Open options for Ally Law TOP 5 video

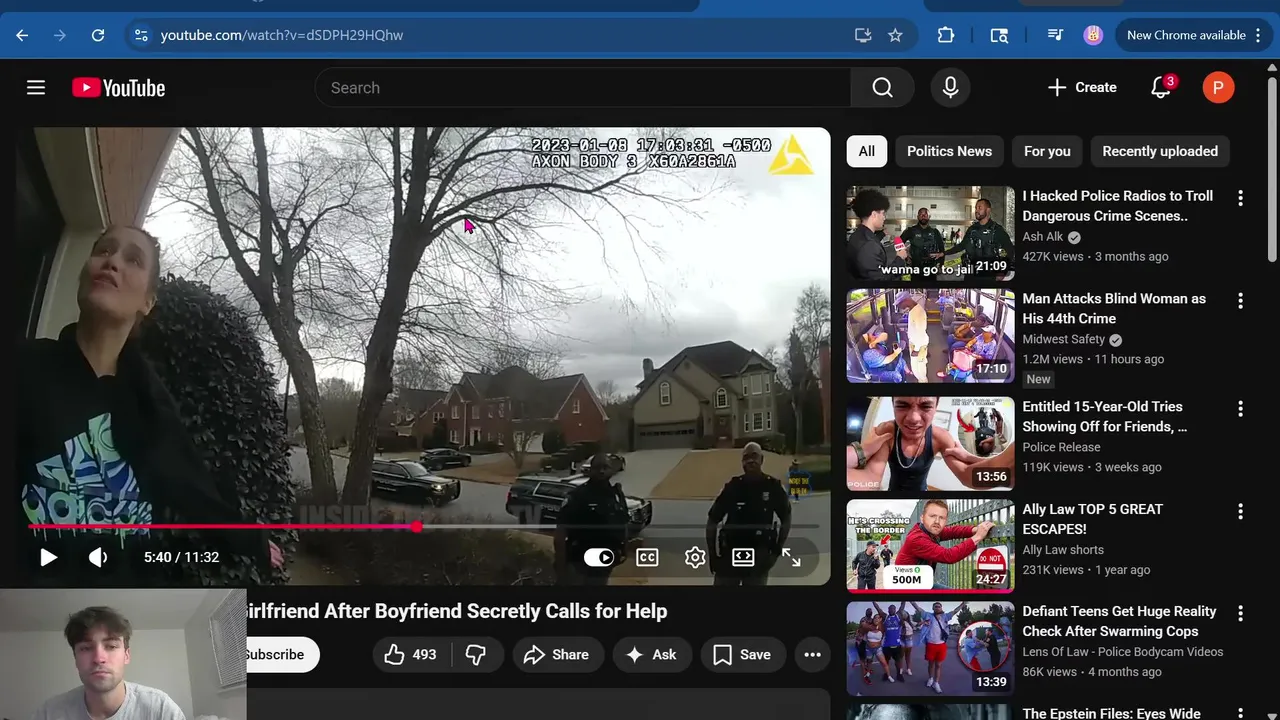(1240, 512)
